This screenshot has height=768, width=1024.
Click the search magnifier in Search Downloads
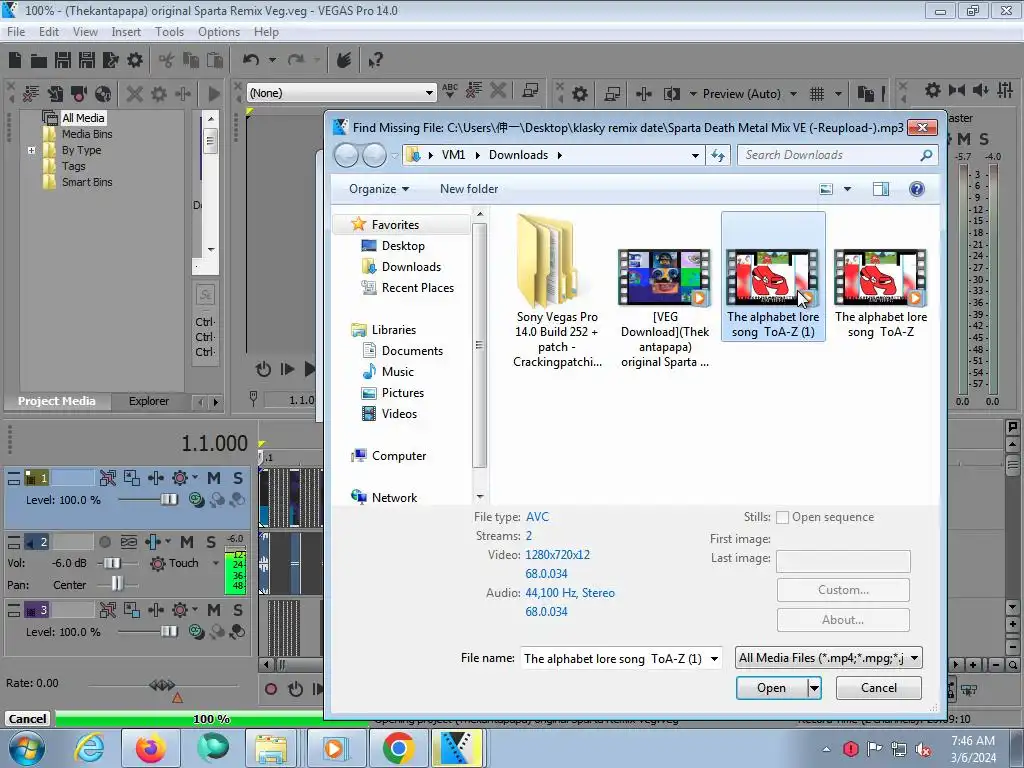pyautogui.click(x=925, y=155)
